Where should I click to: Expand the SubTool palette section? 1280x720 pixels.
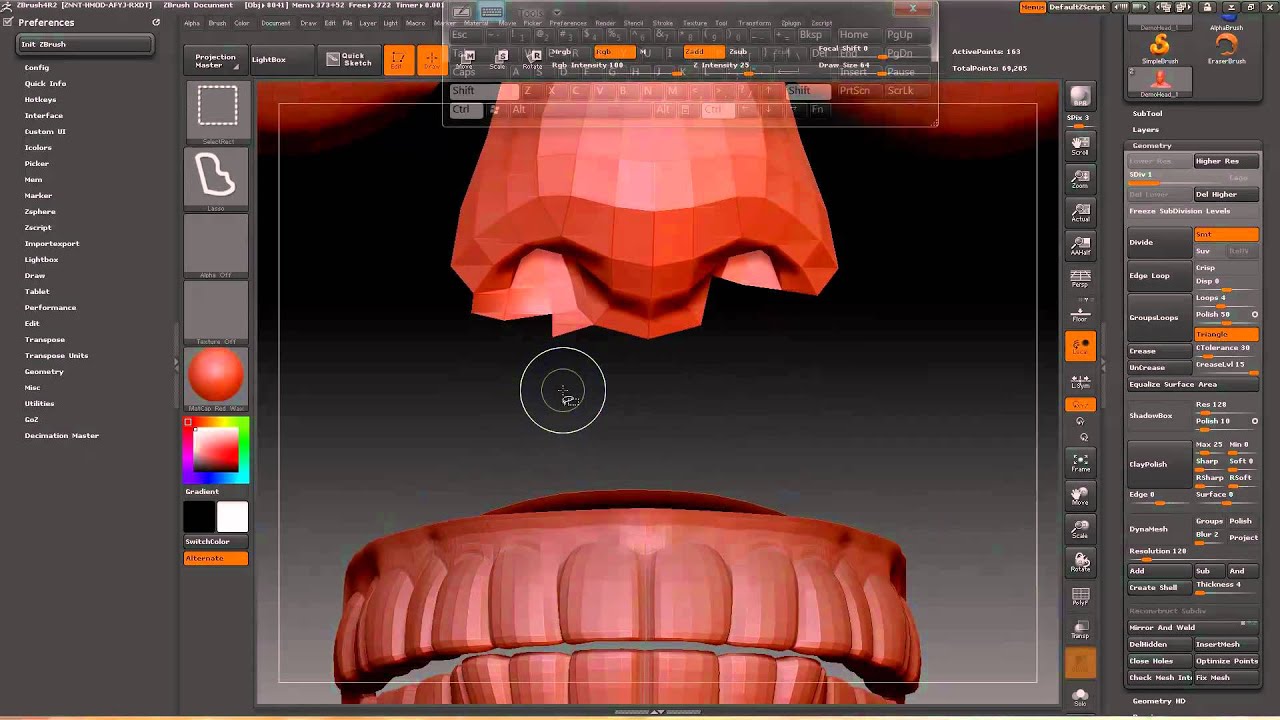coord(1147,113)
